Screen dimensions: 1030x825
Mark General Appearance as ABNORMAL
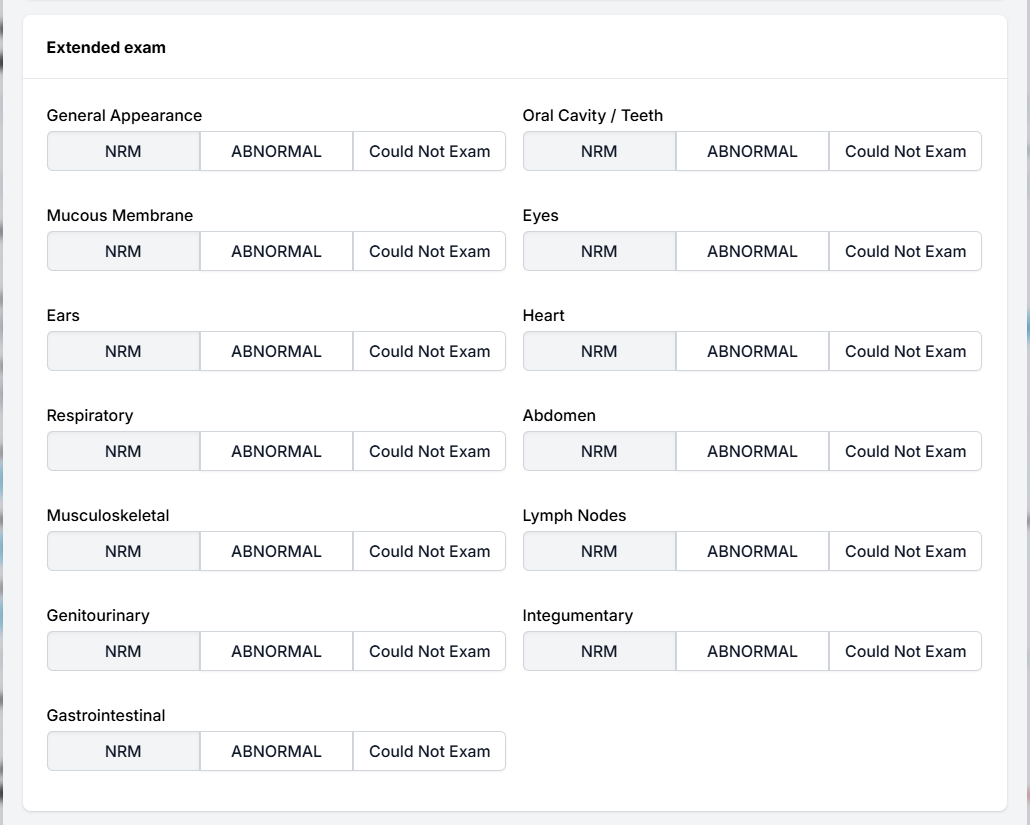pos(276,151)
